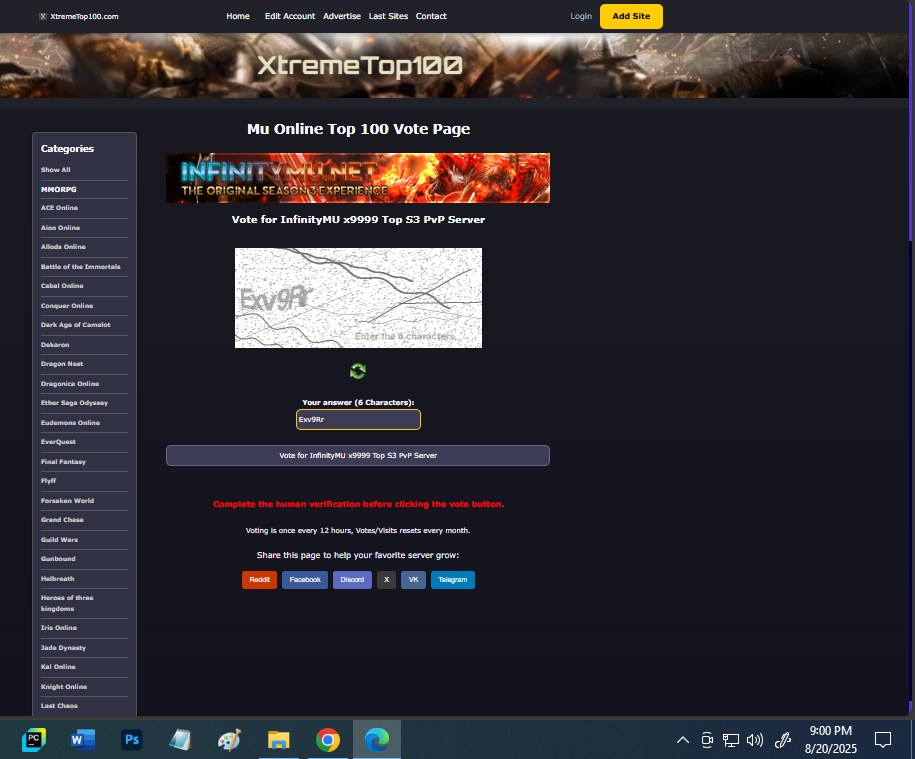Share the page on Discord

click(352, 580)
